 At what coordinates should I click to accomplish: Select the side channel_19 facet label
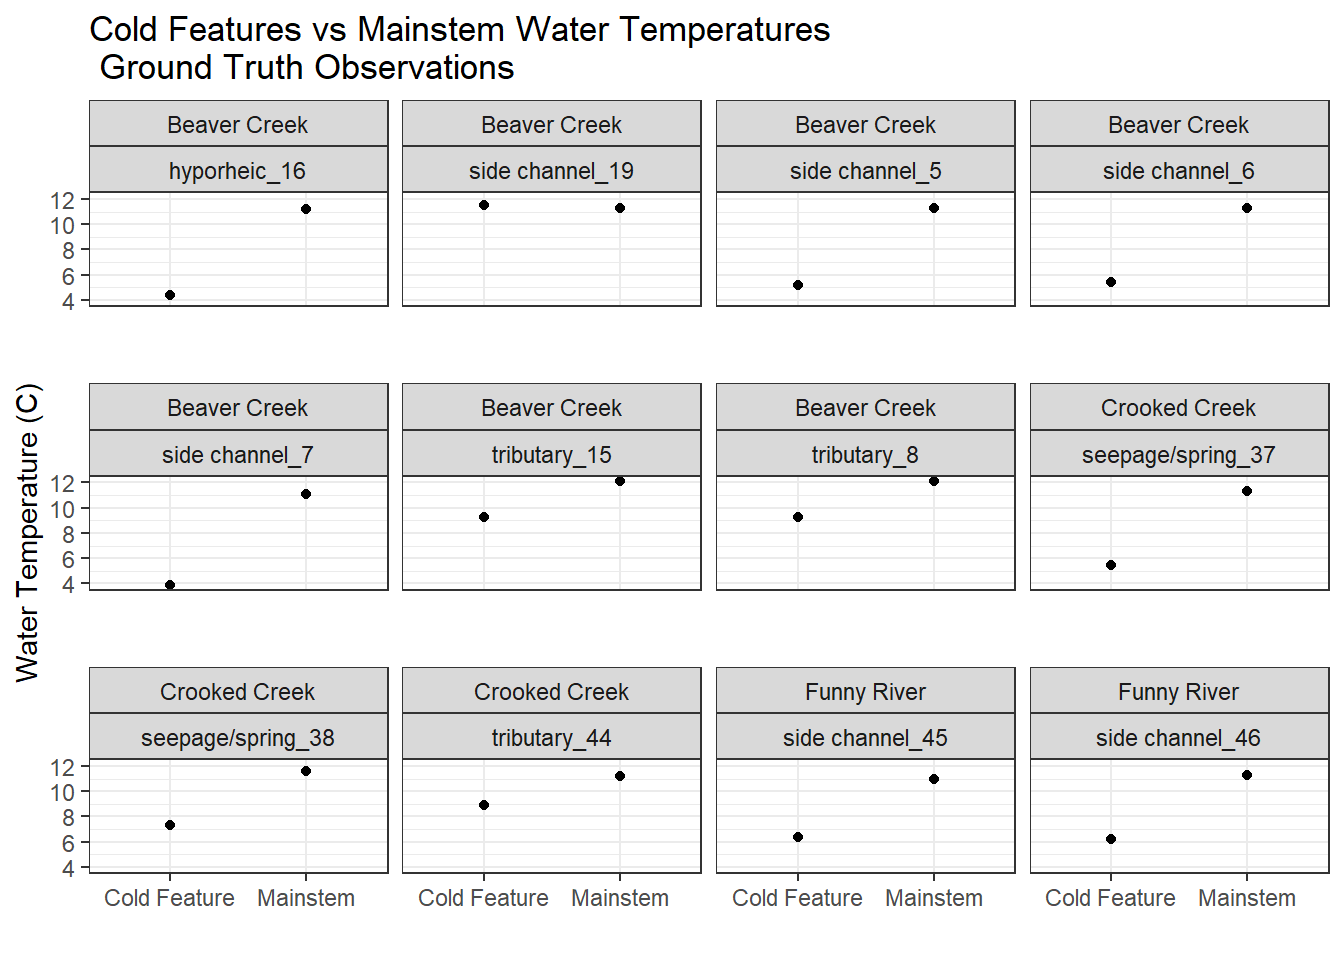point(551,171)
